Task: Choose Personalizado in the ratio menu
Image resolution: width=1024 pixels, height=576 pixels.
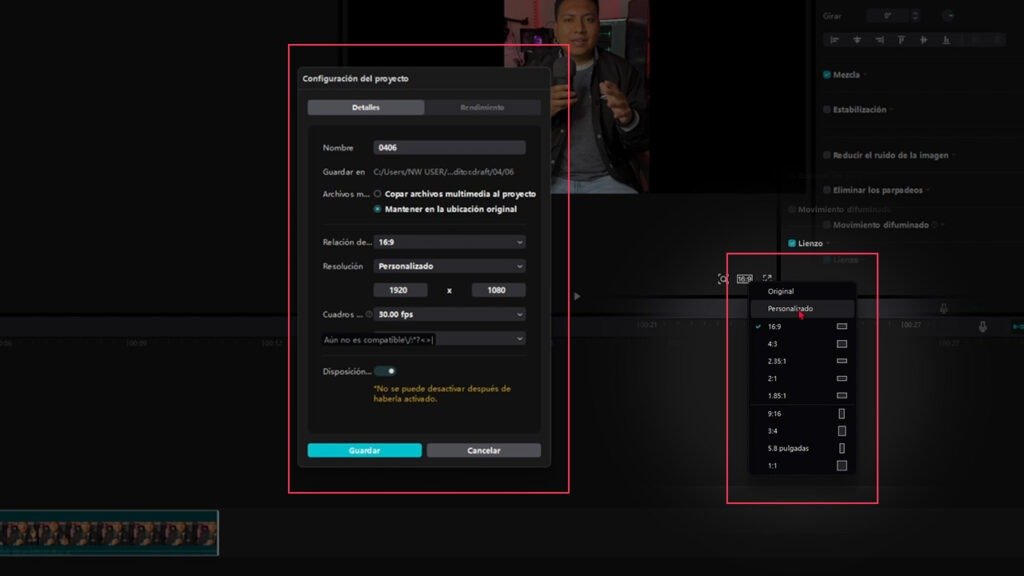Action: coord(802,308)
